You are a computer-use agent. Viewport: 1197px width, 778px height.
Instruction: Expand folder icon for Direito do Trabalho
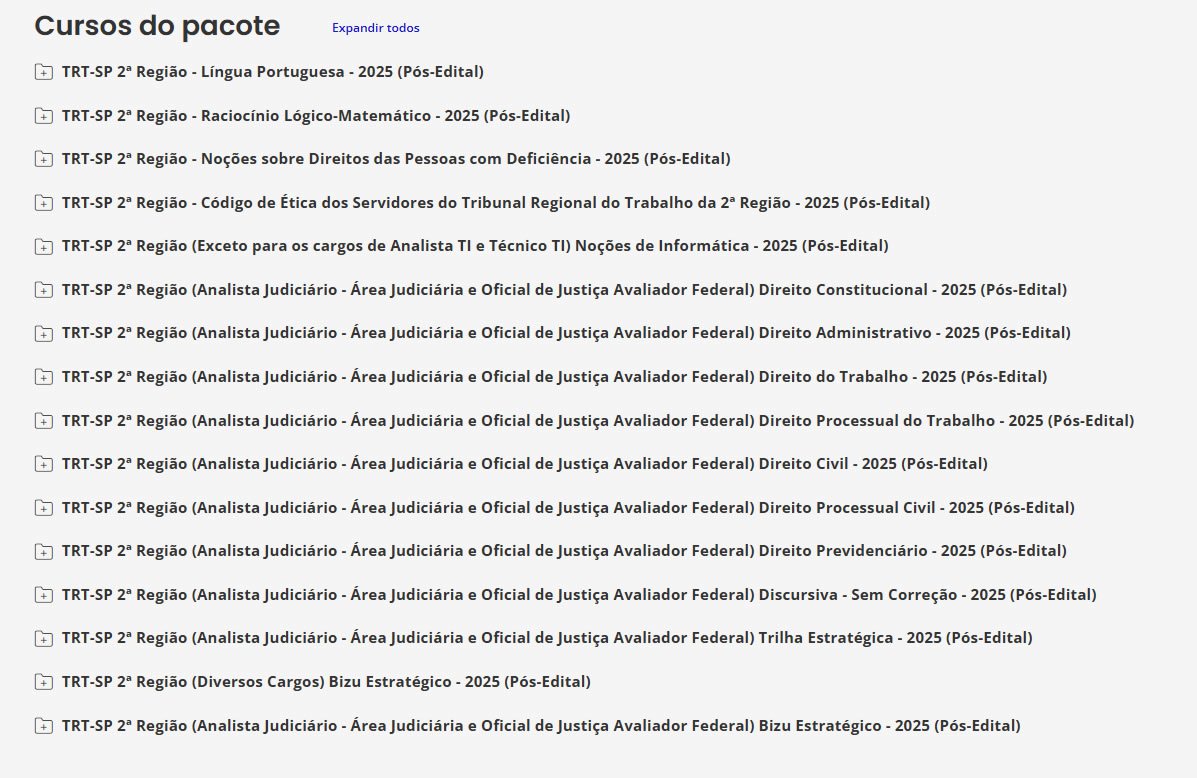[43, 377]
